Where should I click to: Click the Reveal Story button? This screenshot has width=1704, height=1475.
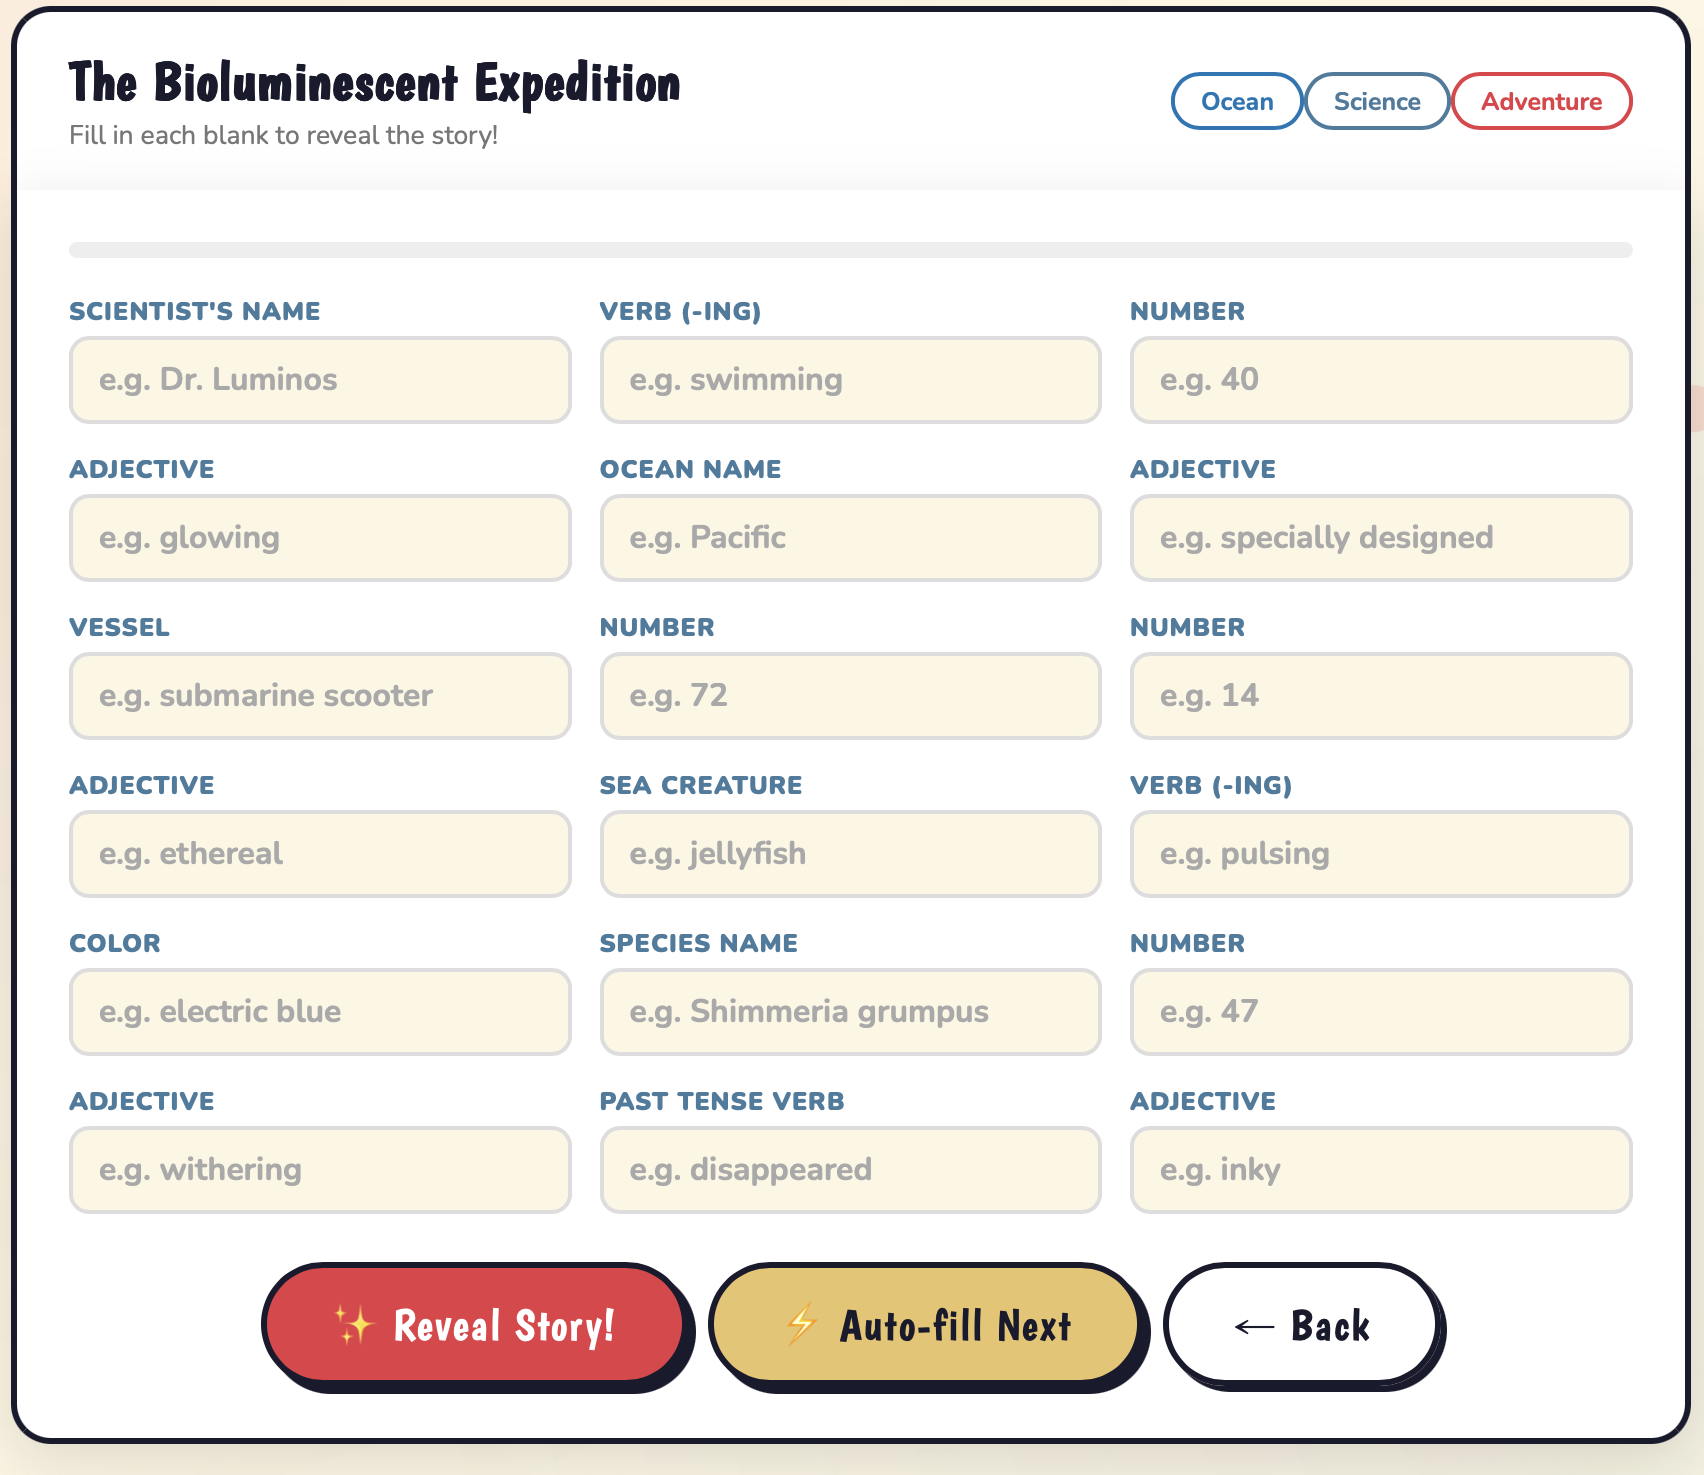tap(475, 1325)
